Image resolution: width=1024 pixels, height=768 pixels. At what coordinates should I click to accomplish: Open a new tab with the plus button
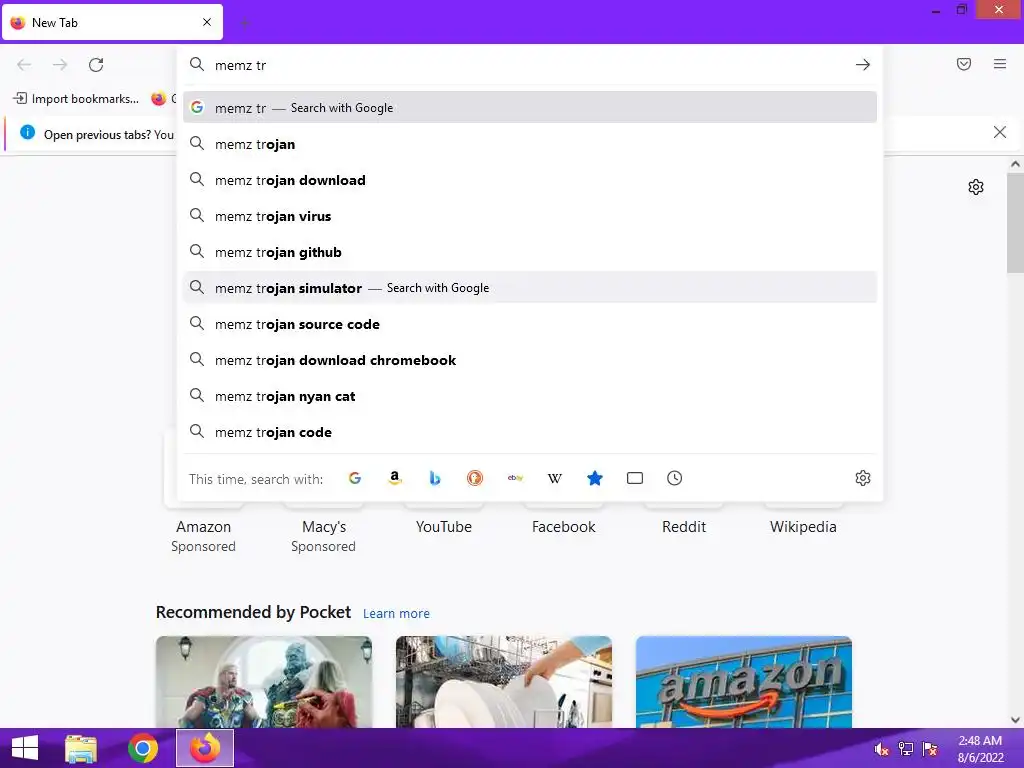click(x=245, y=23)
